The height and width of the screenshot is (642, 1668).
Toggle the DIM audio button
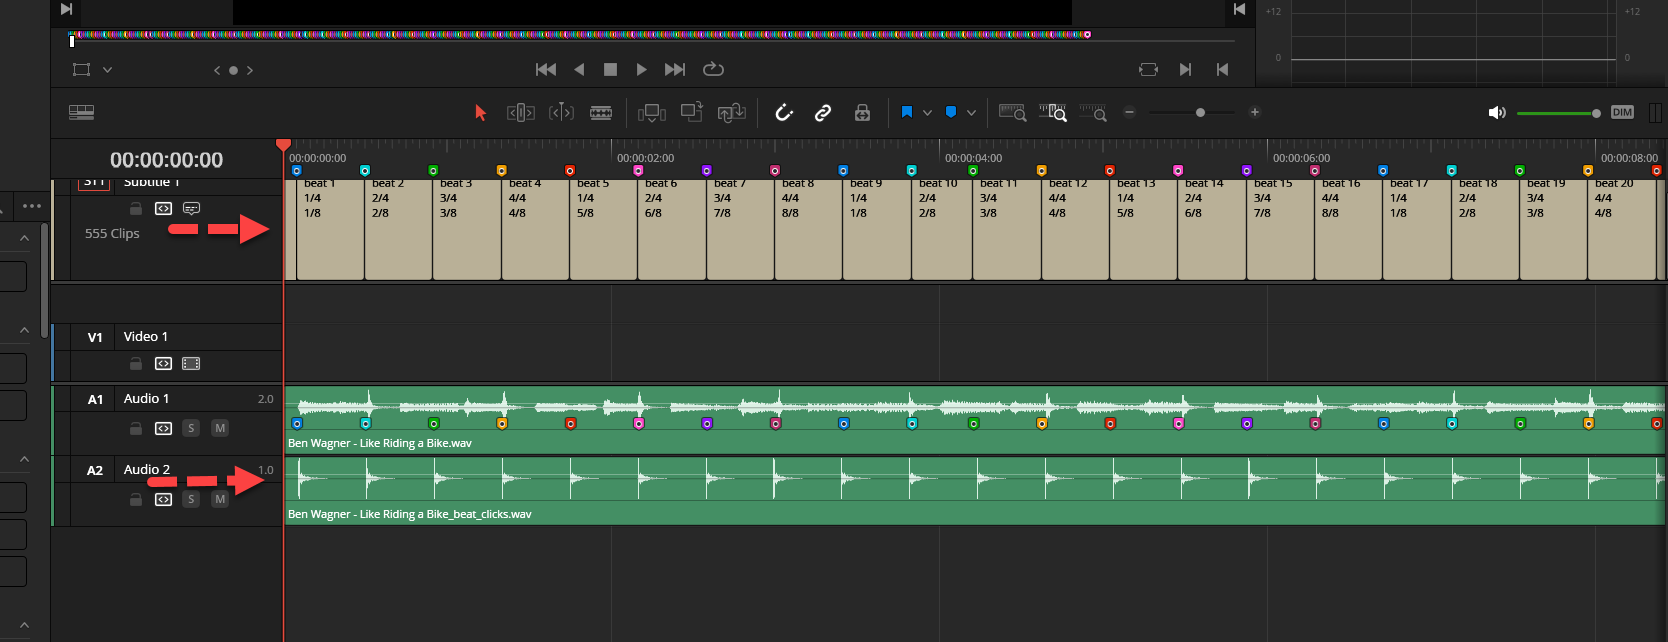1622,112
